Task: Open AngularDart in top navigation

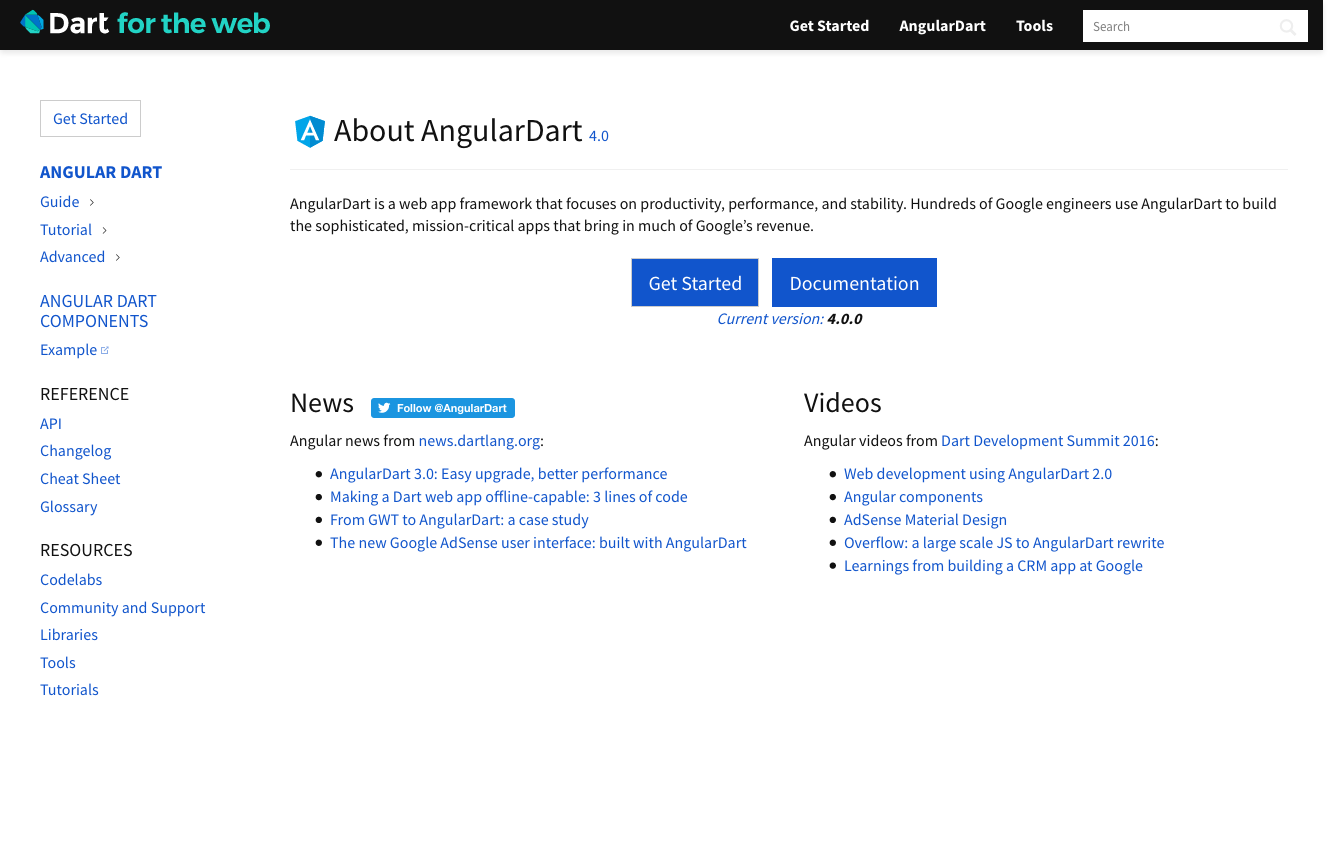Action: point(942,26)
